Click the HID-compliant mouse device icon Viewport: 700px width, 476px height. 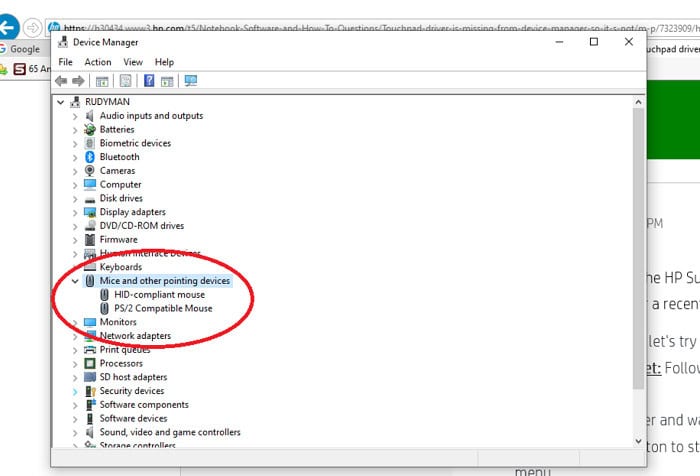coord(104,295)
